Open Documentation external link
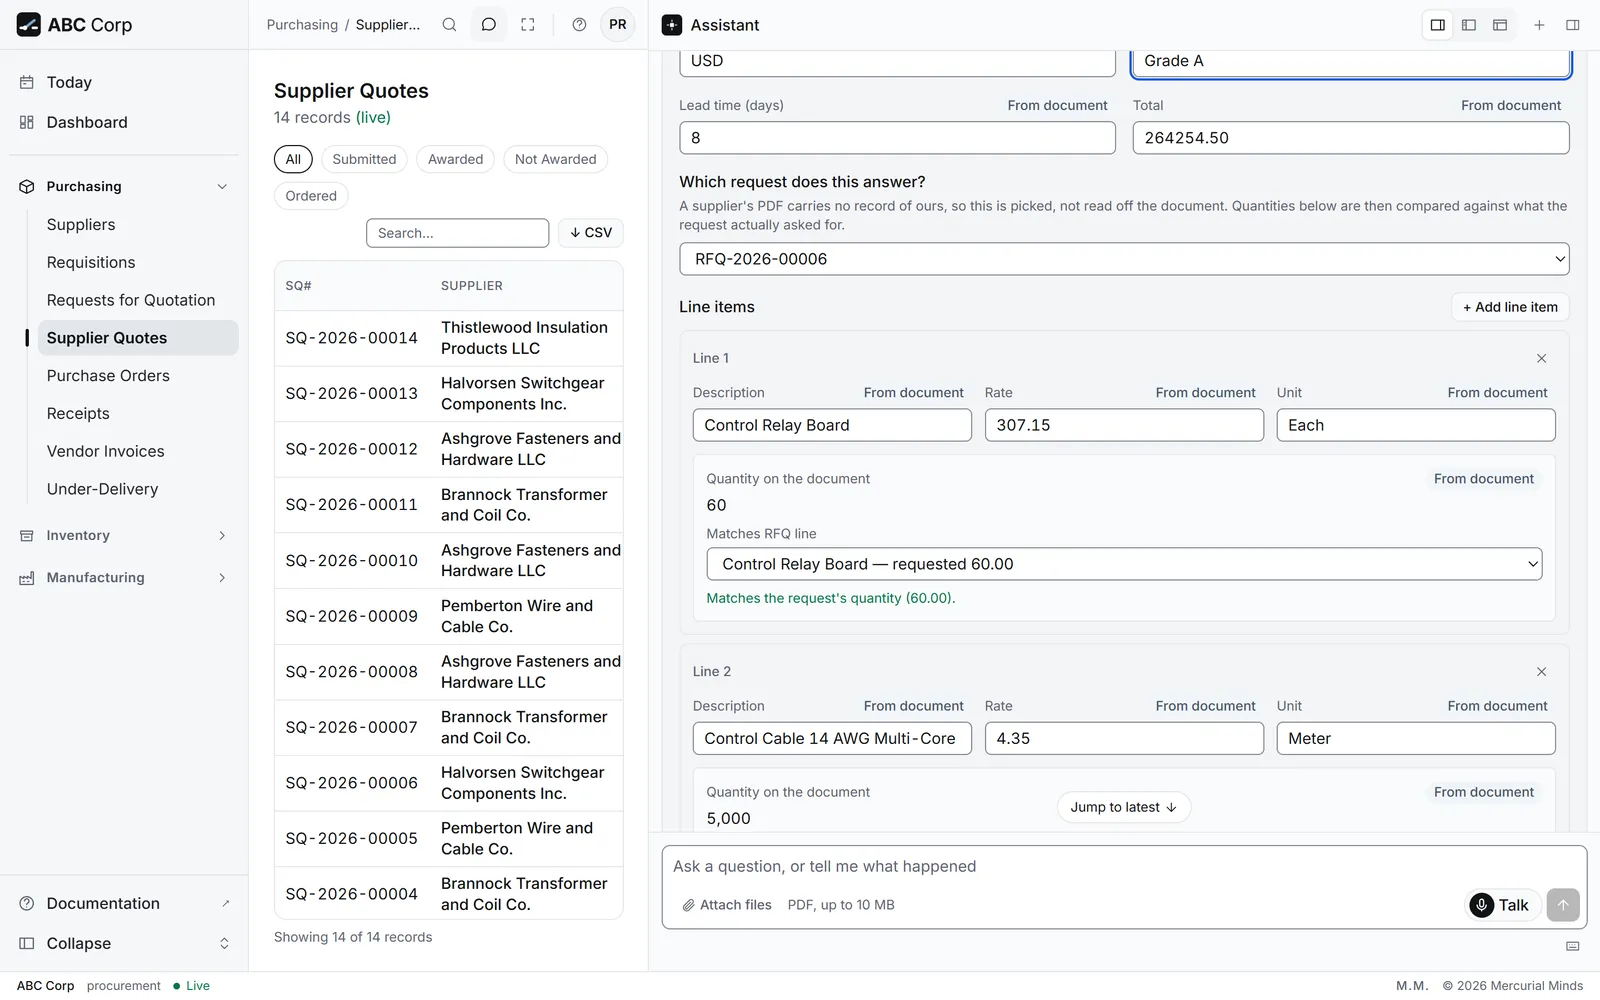Screen dimensions: 1600x1000 (x=124, y=903)
